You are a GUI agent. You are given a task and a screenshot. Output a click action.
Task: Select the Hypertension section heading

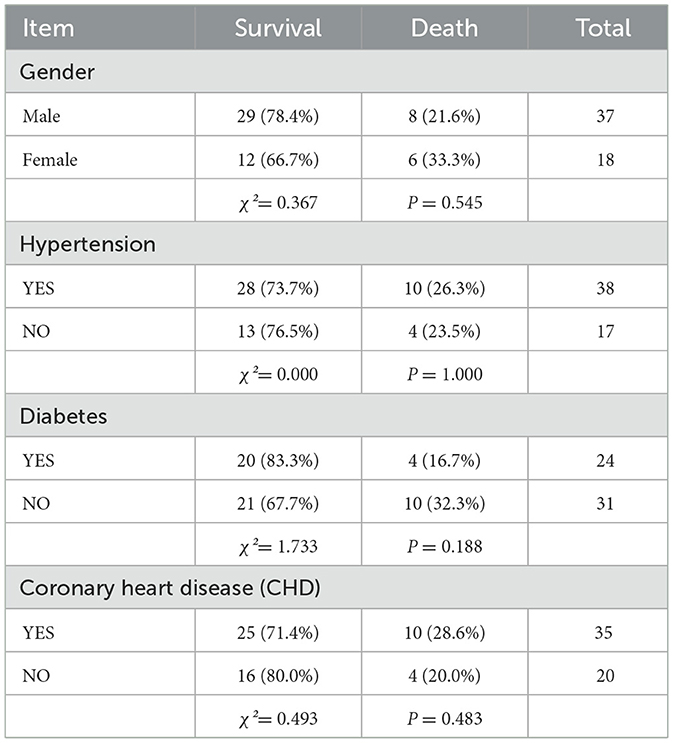tap(88, 244)
